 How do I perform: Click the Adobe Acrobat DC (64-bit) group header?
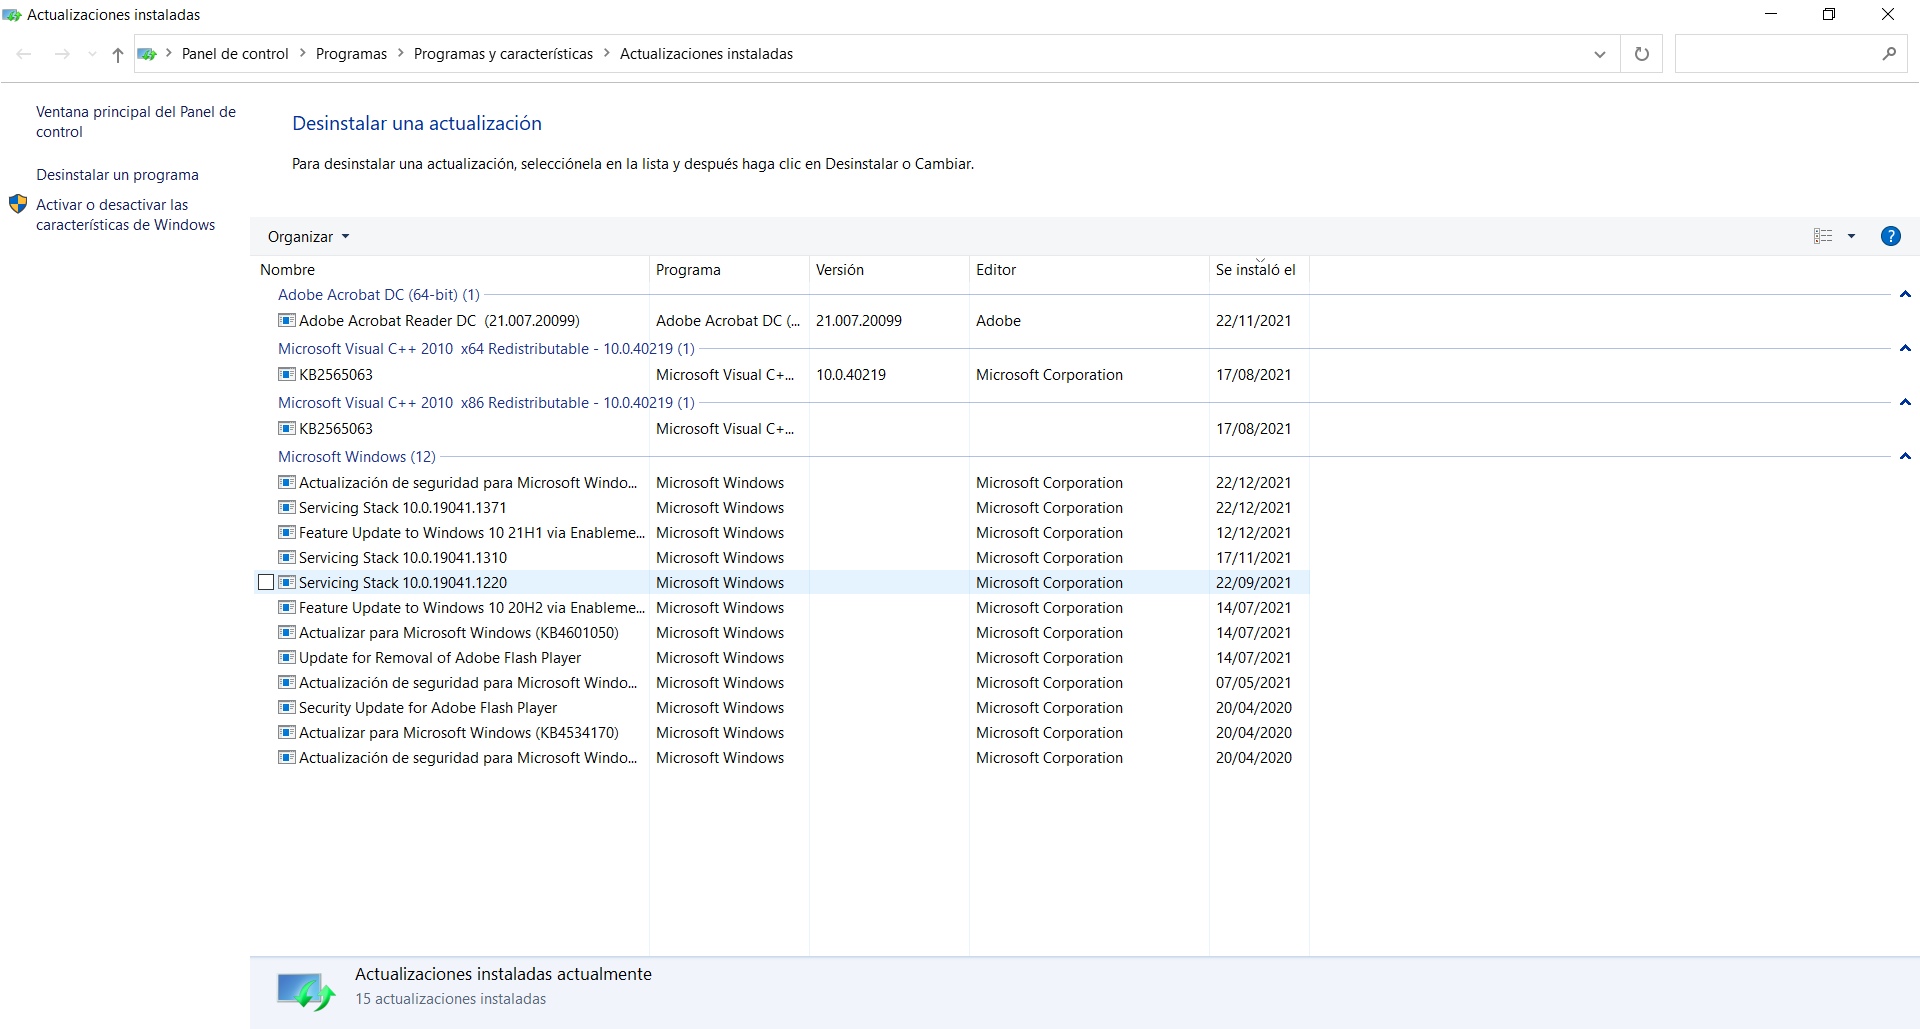(379, 295)
